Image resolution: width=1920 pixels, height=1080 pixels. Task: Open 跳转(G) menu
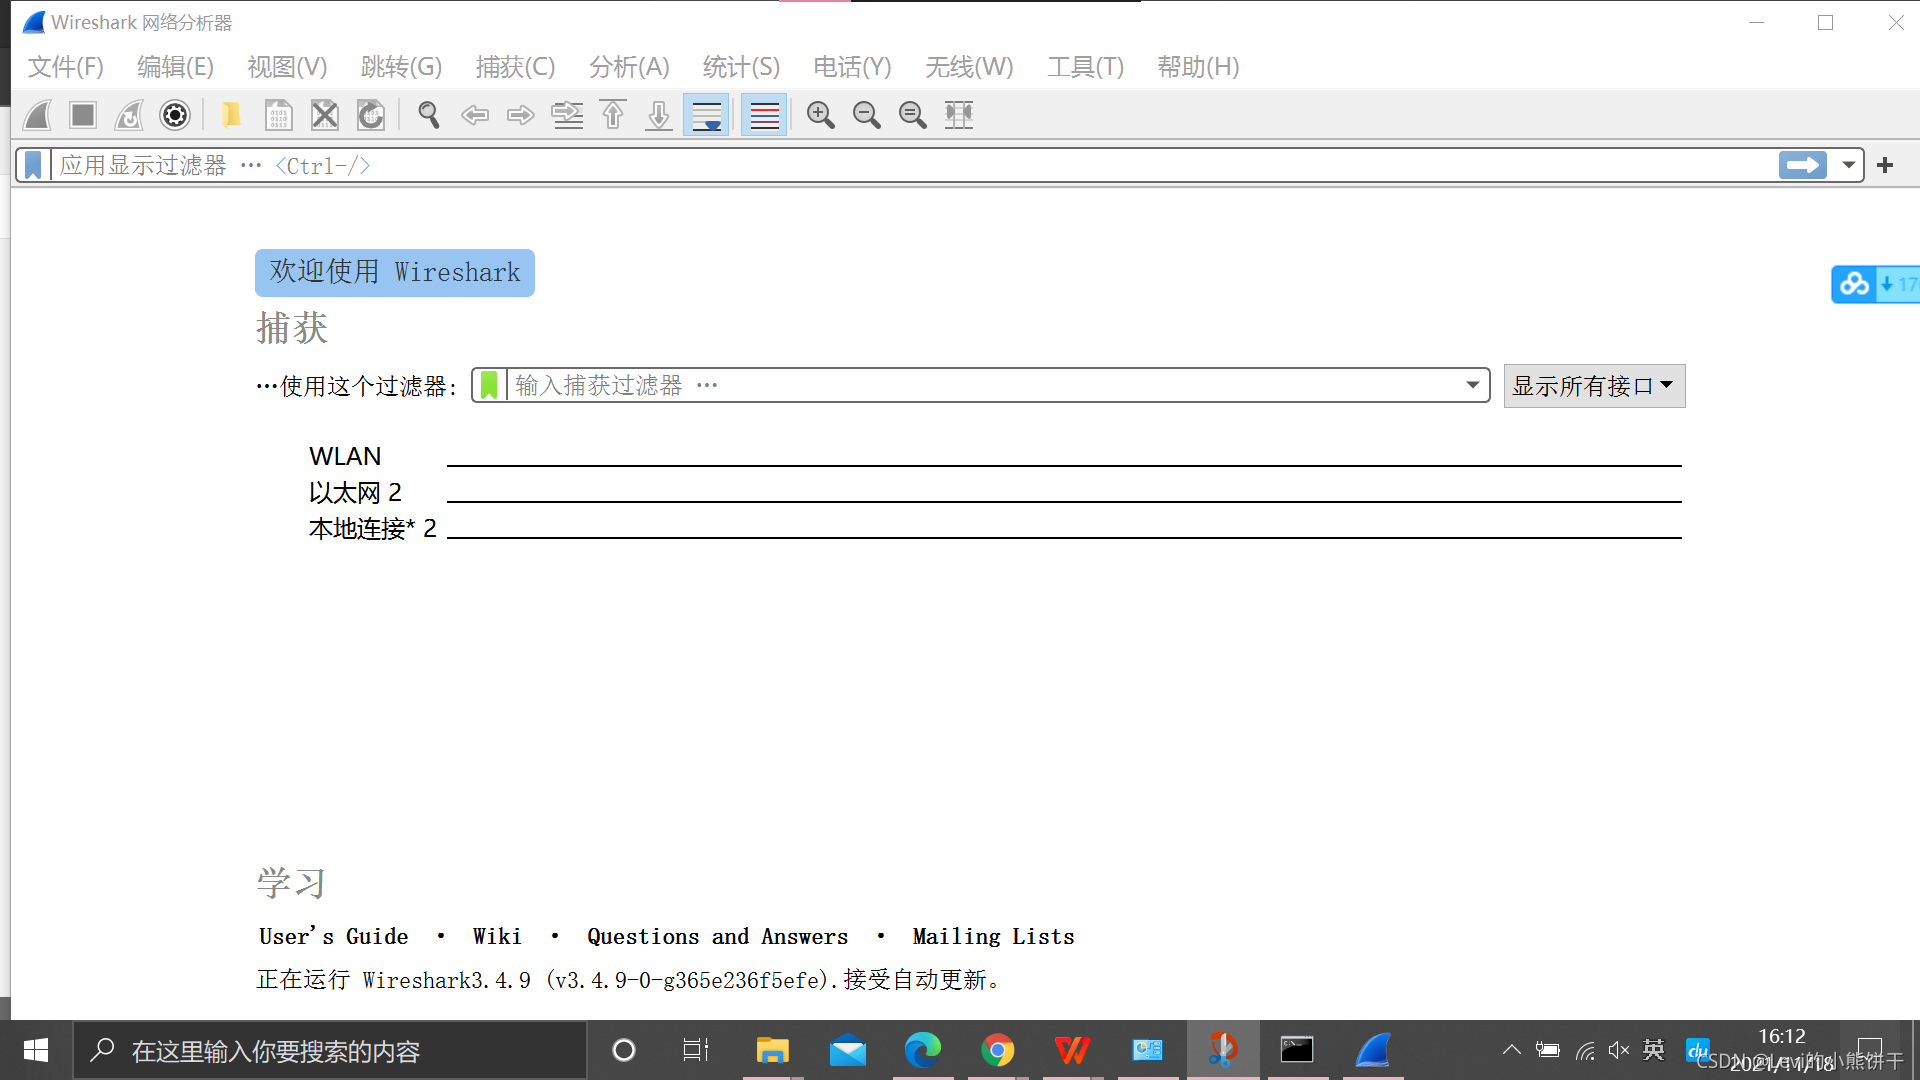(401, 67)
